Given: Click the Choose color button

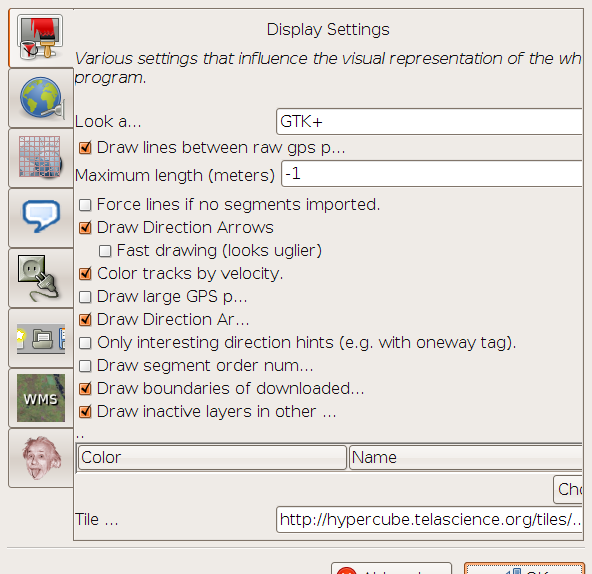Looking at the screenshot, I should [568, 489].
